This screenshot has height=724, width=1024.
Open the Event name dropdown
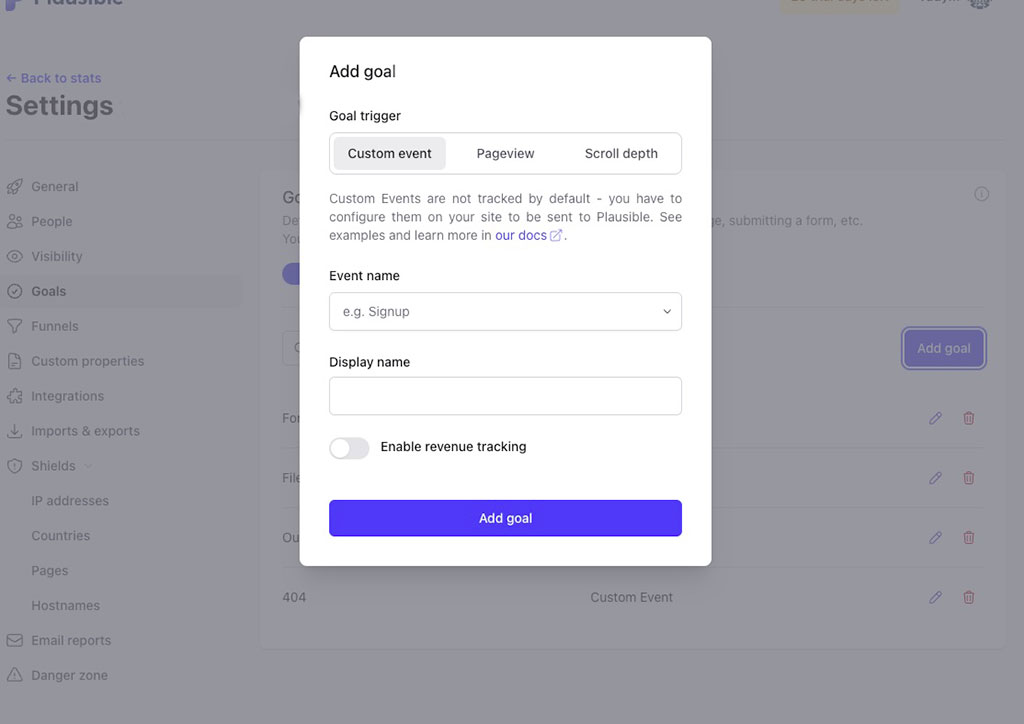pyautogui.click(x=505, y=311)
